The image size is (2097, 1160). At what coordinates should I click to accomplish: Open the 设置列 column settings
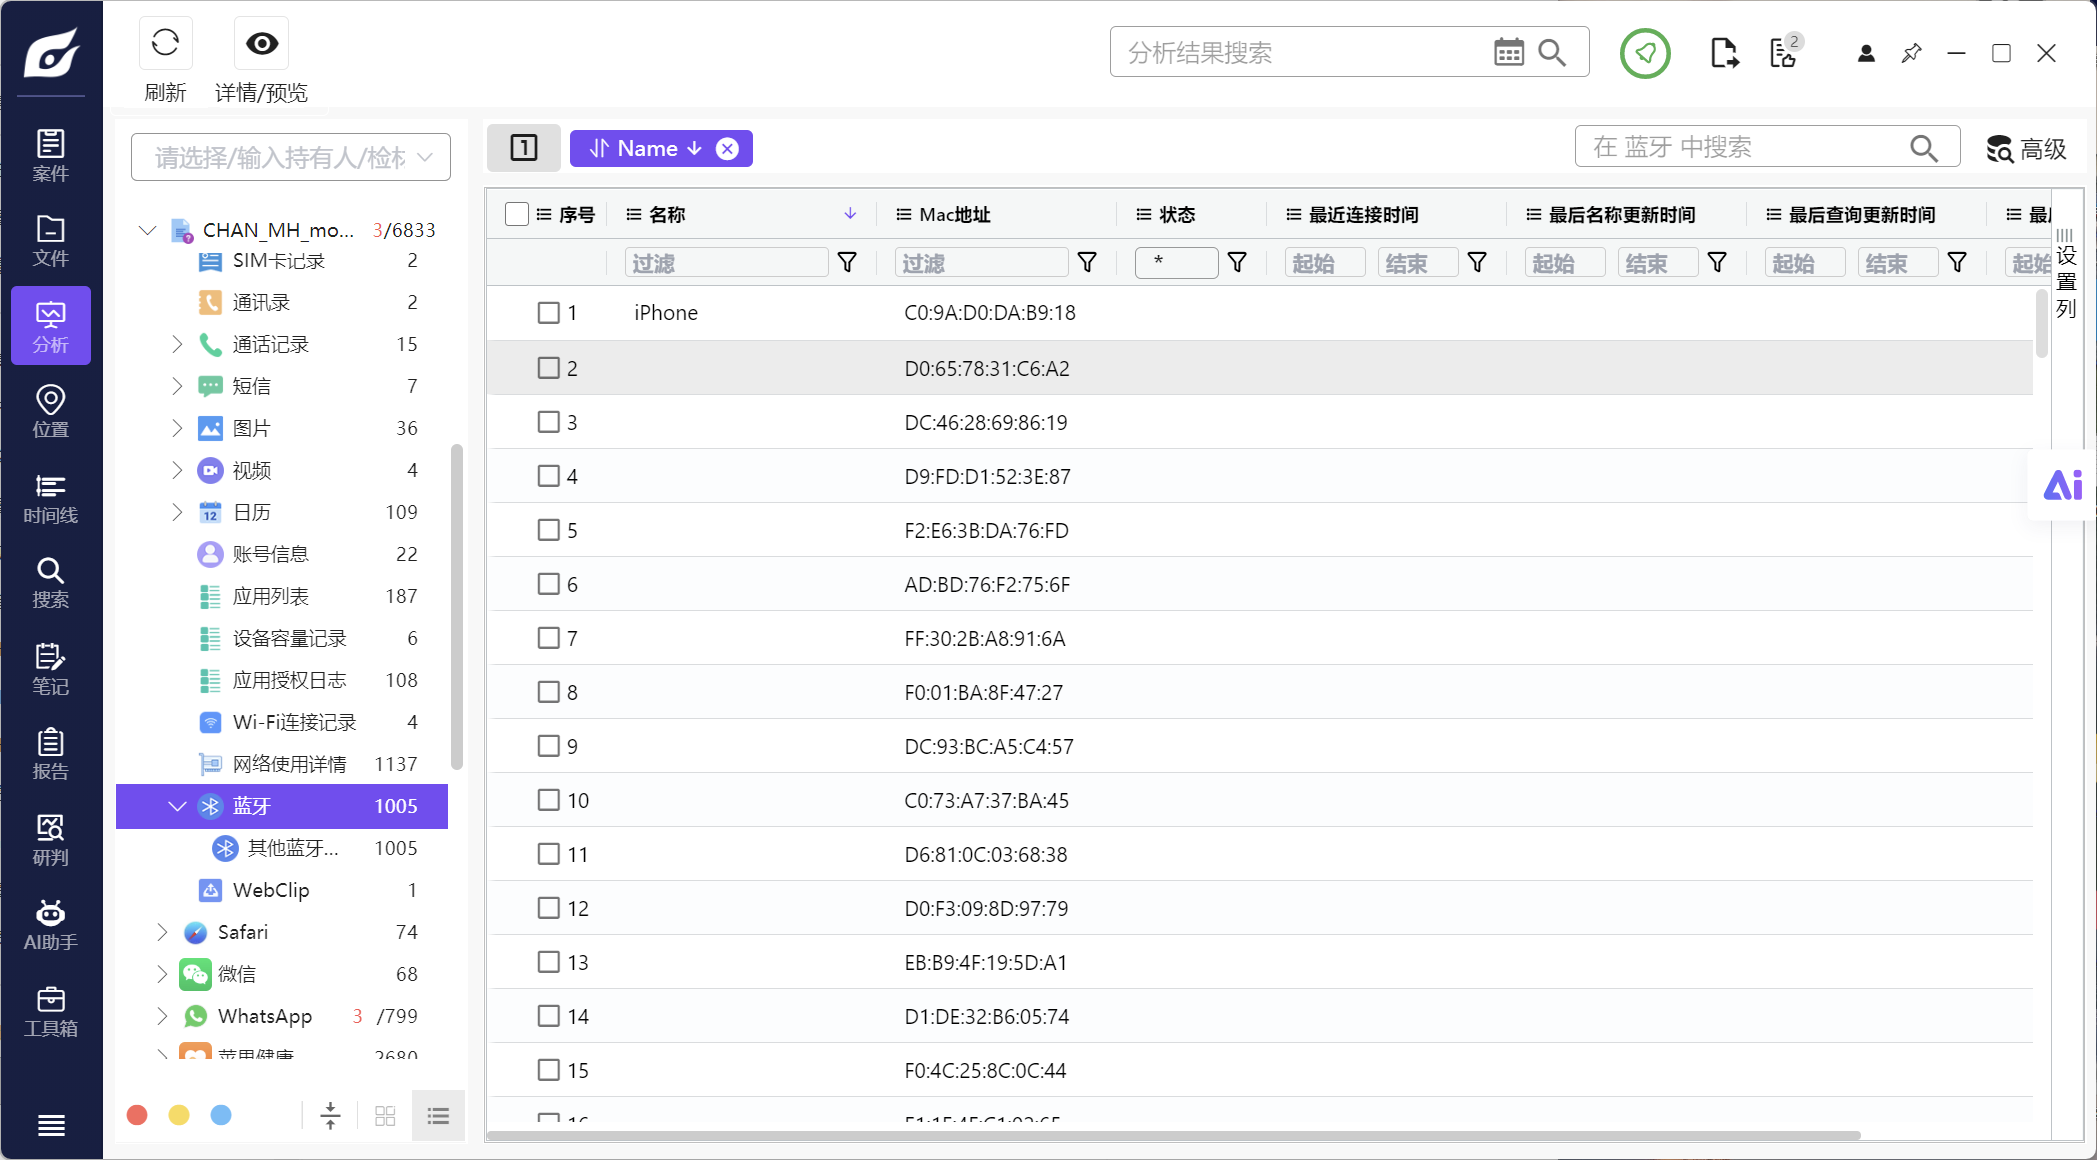2066,274
